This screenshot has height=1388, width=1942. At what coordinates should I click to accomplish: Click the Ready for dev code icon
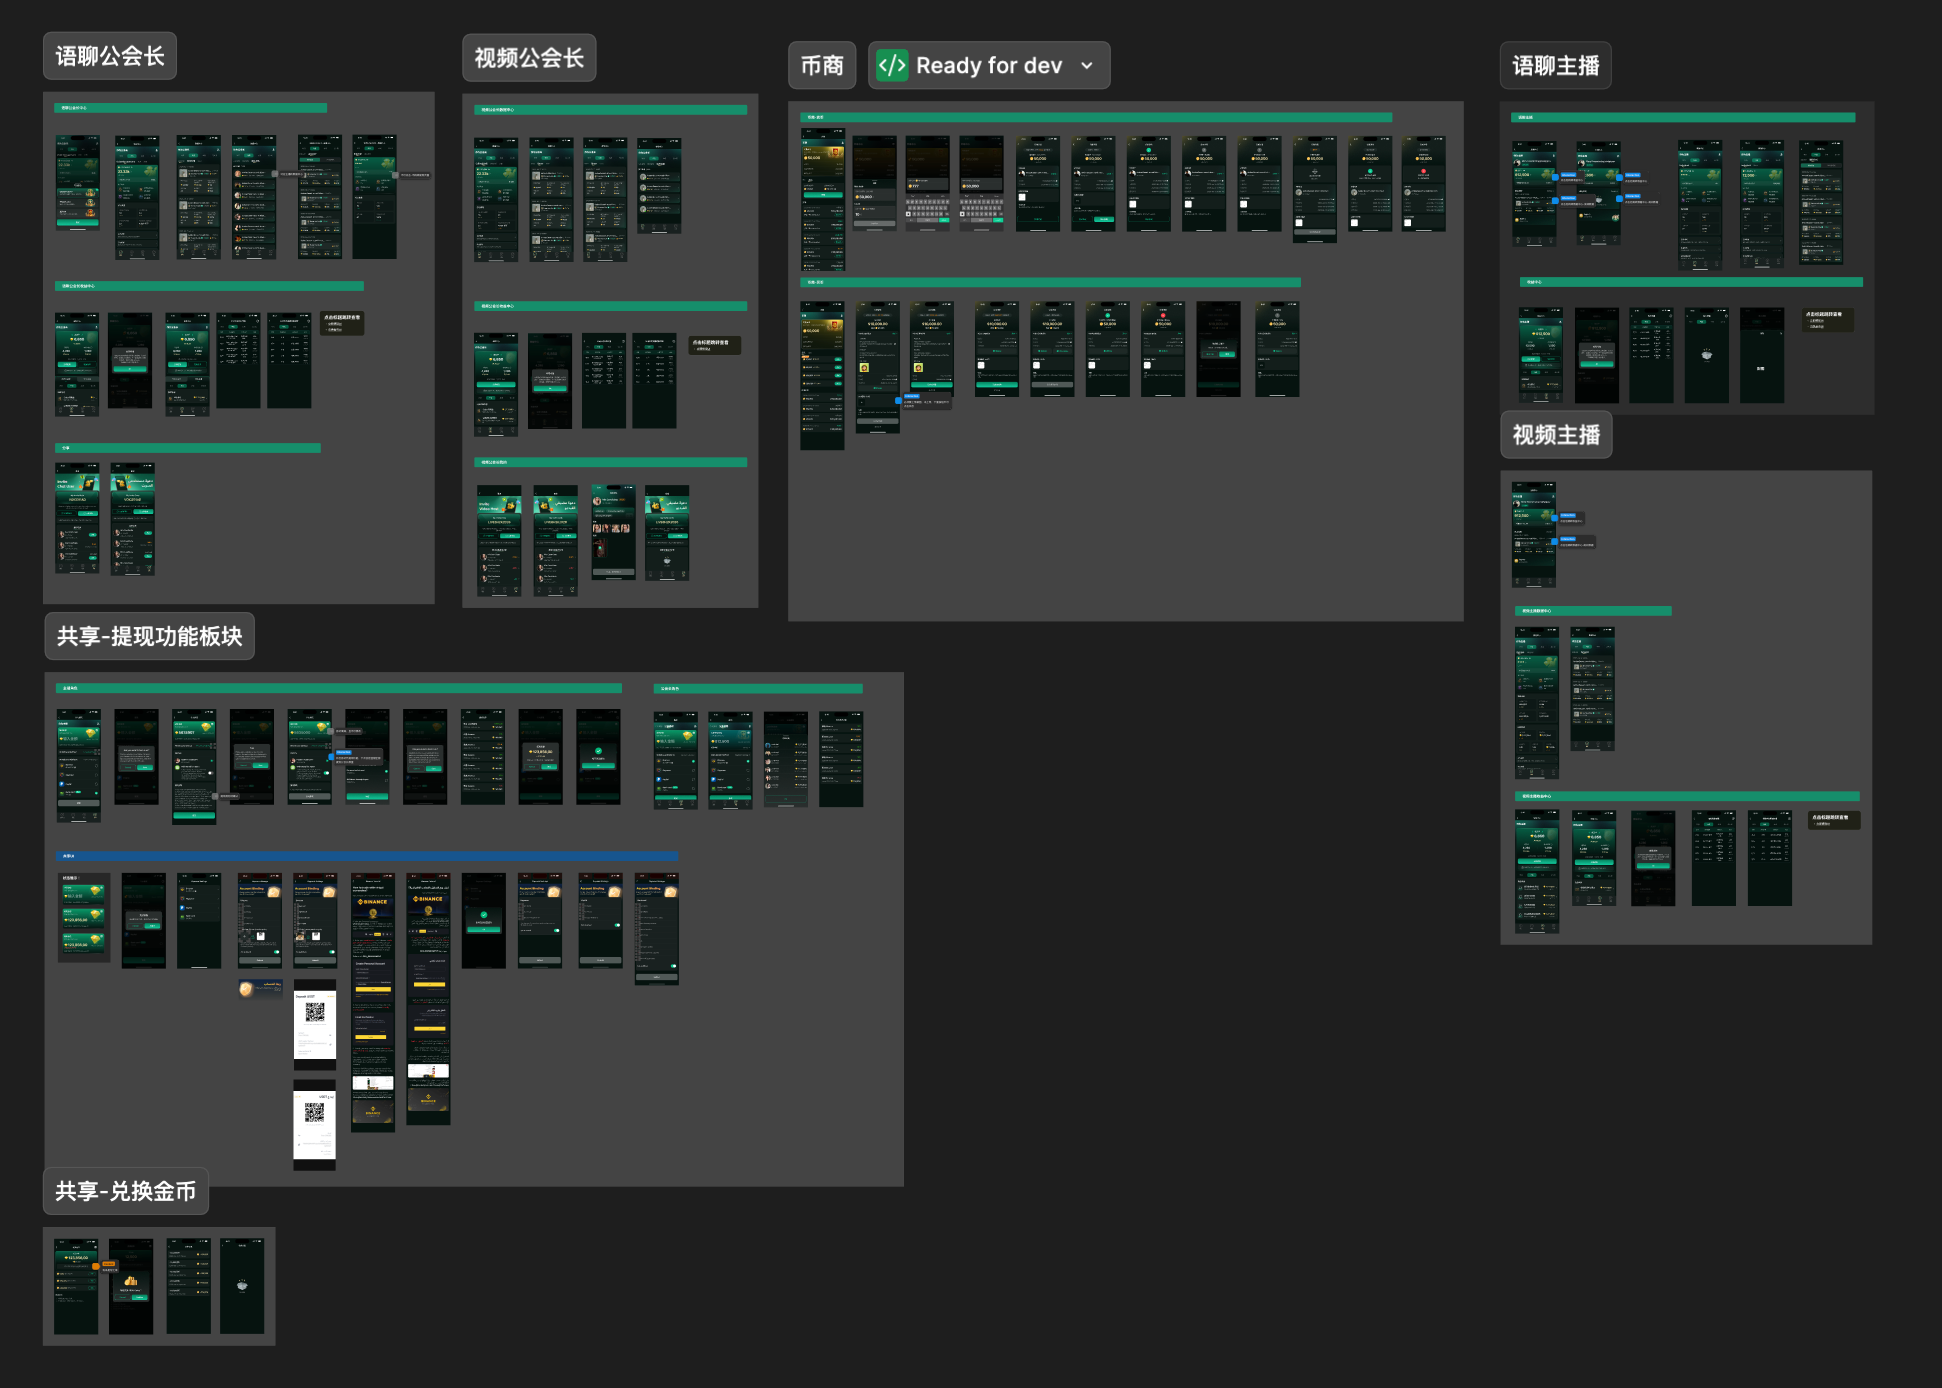tap(892, 66)
